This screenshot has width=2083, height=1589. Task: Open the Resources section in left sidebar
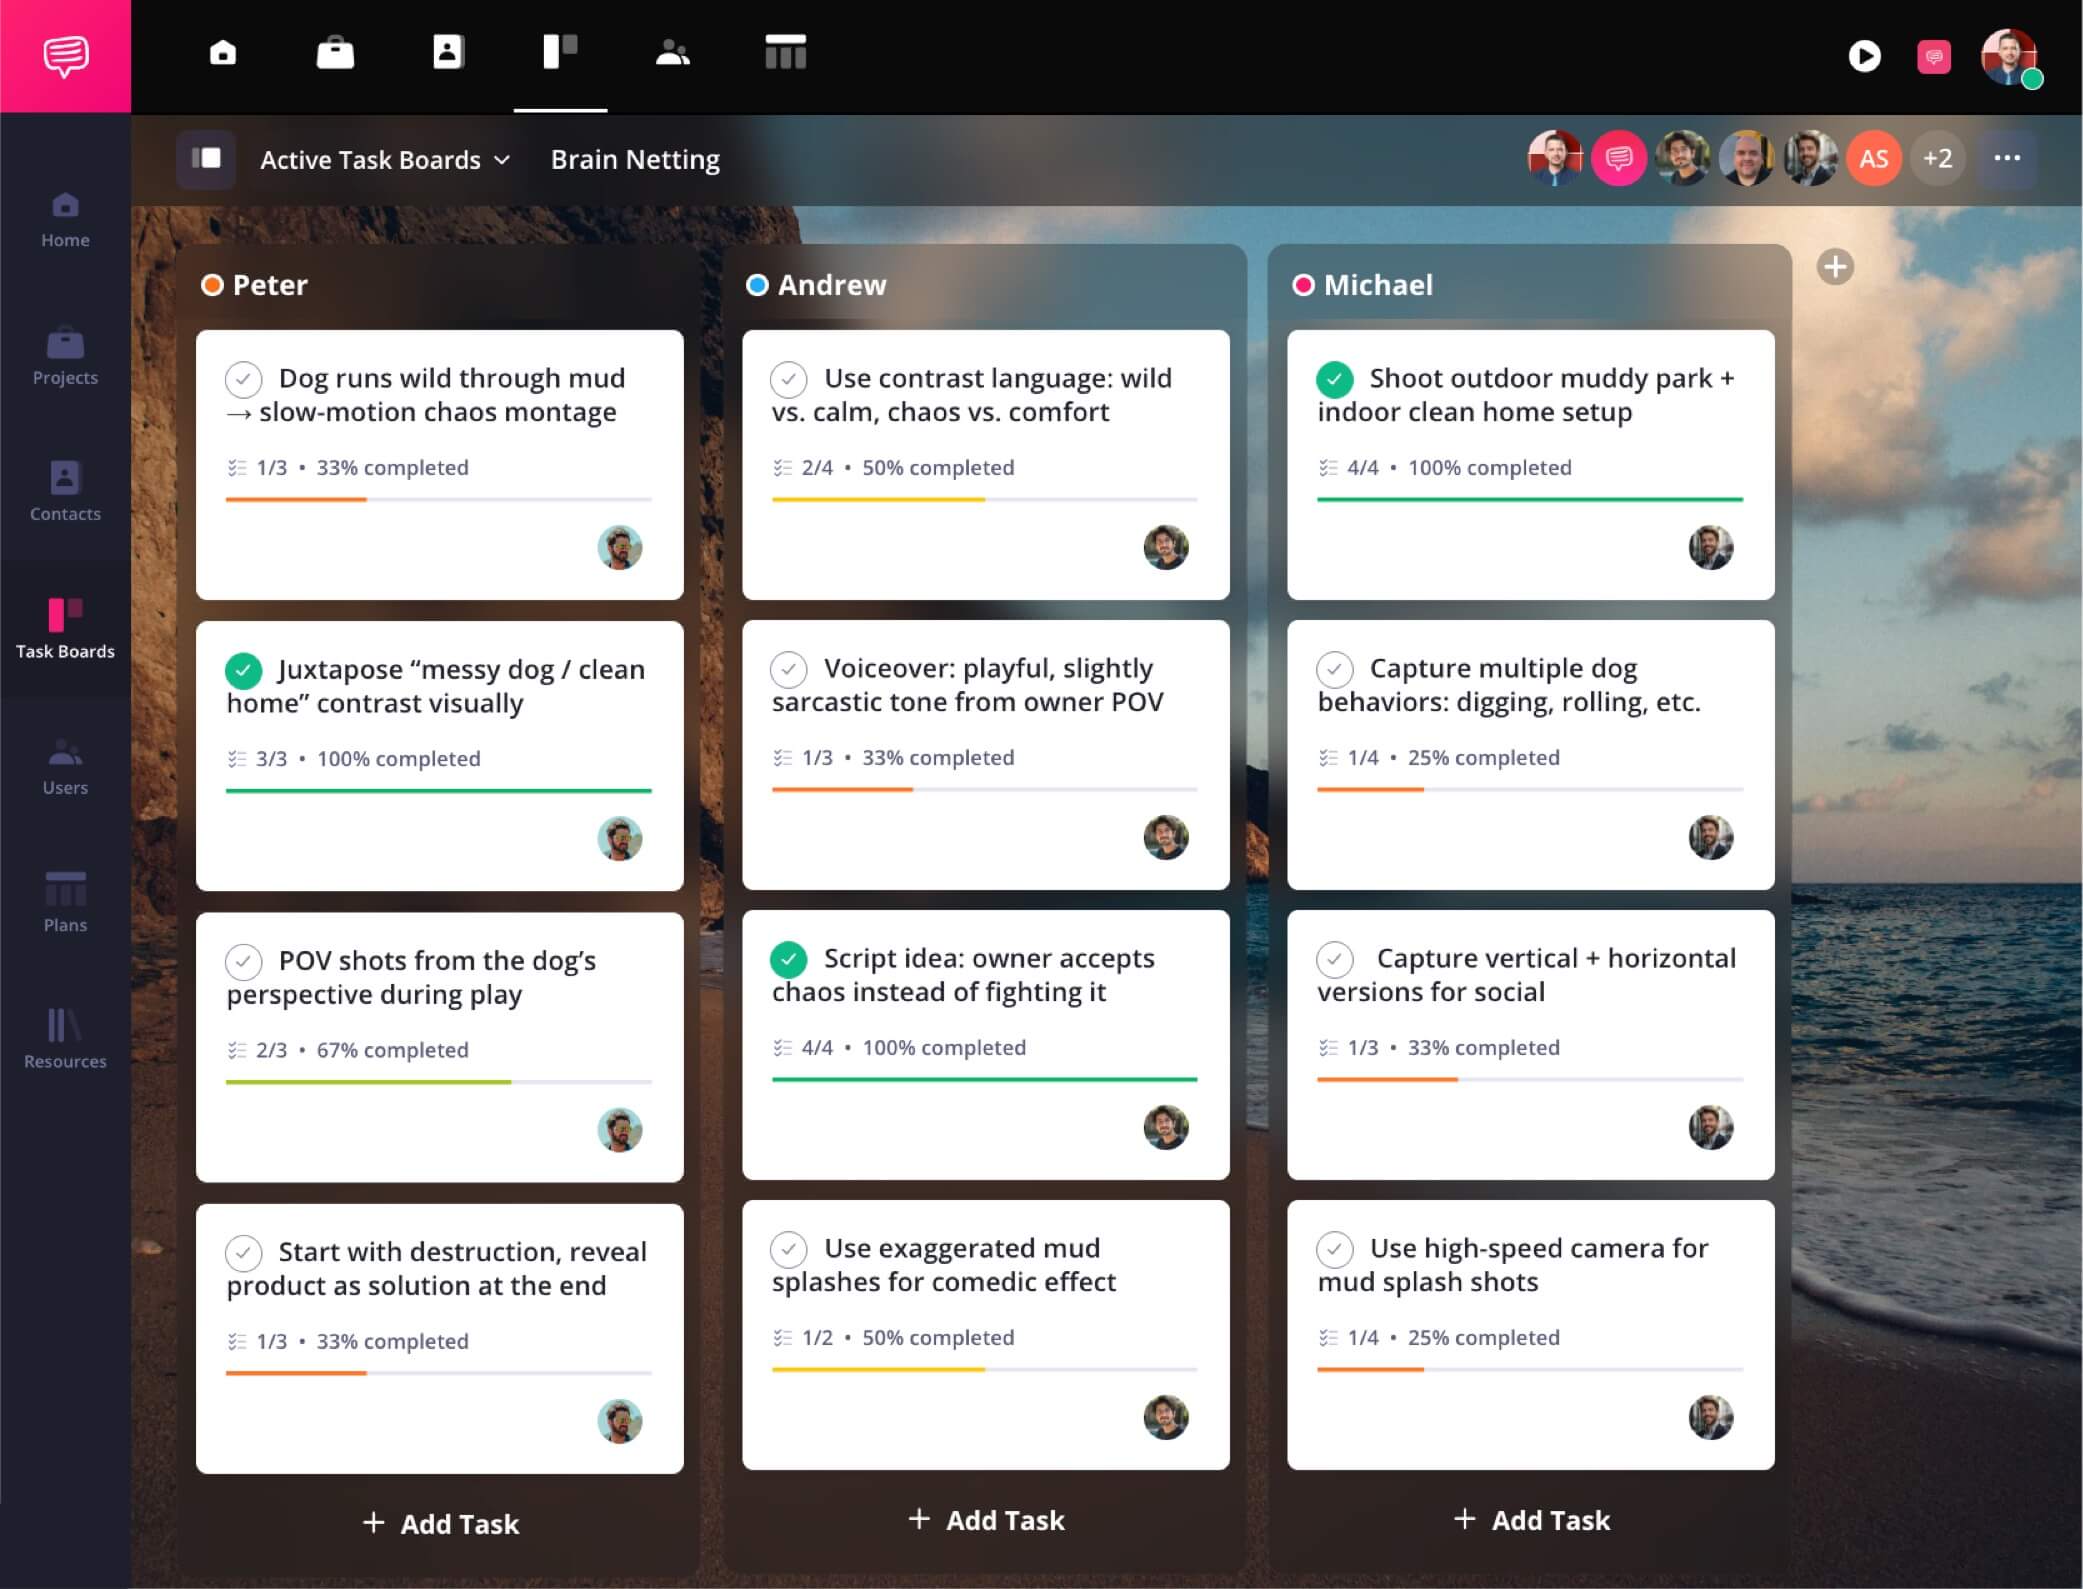pyautogui.click(x=65, y=1039)
